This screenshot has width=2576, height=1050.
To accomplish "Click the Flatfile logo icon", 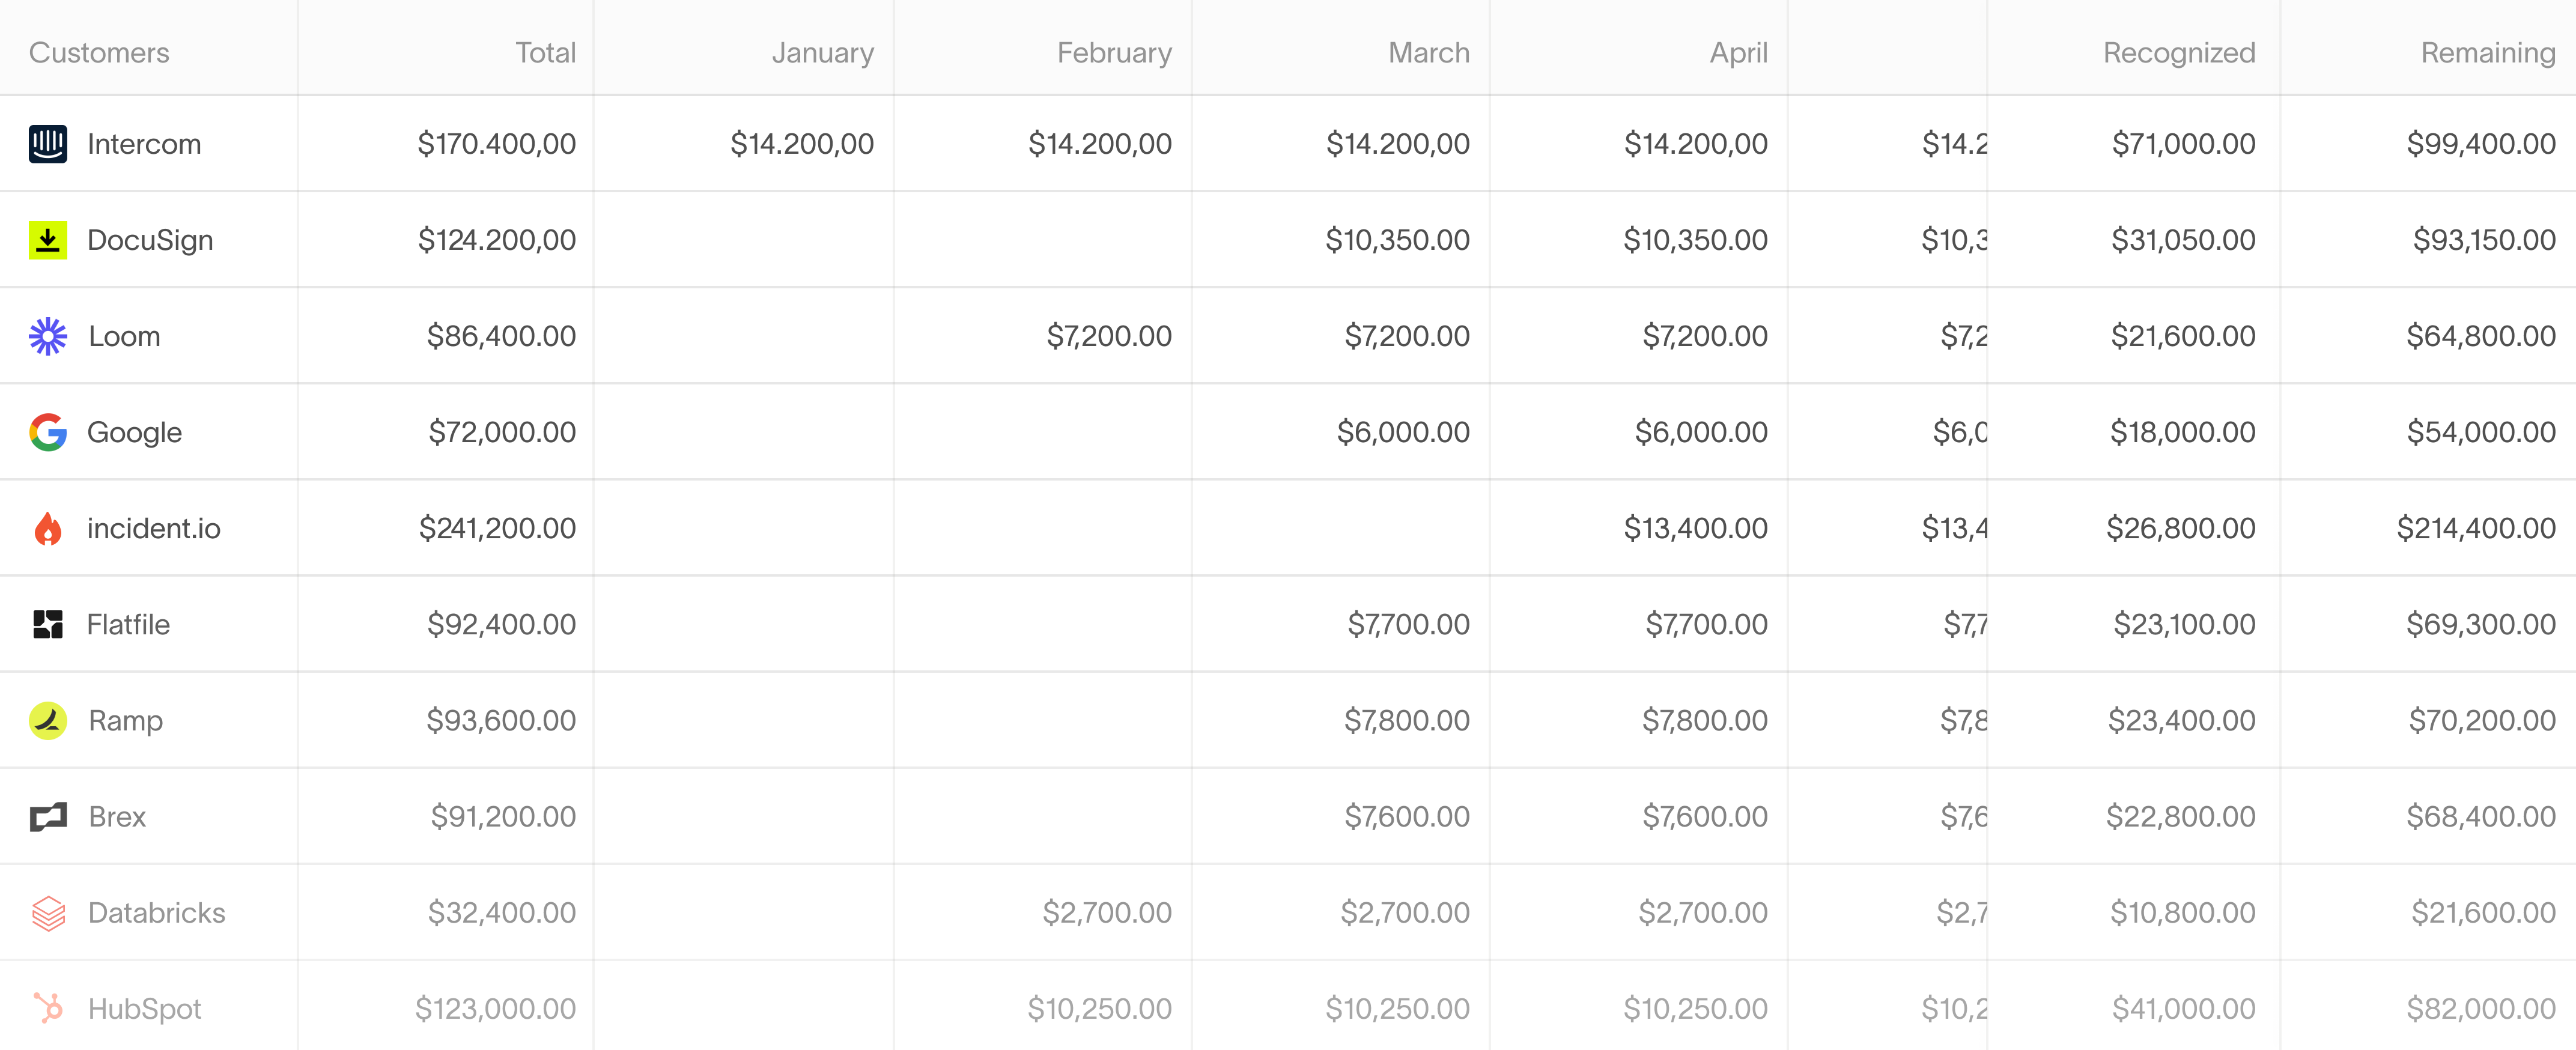I will [x=48, y=624].
